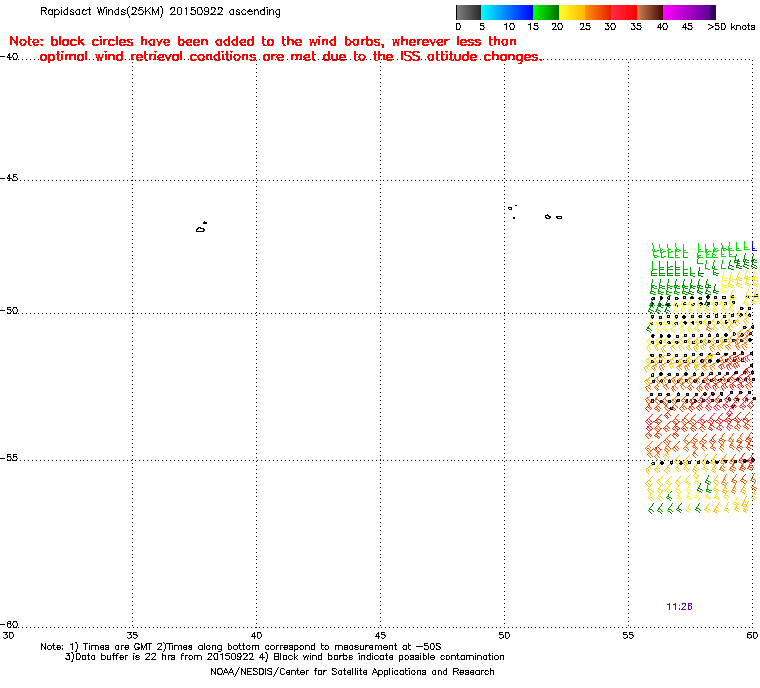The image size is (760, 688).
Task: Click the '-45' latitude axis label
Action: point(9,178)
